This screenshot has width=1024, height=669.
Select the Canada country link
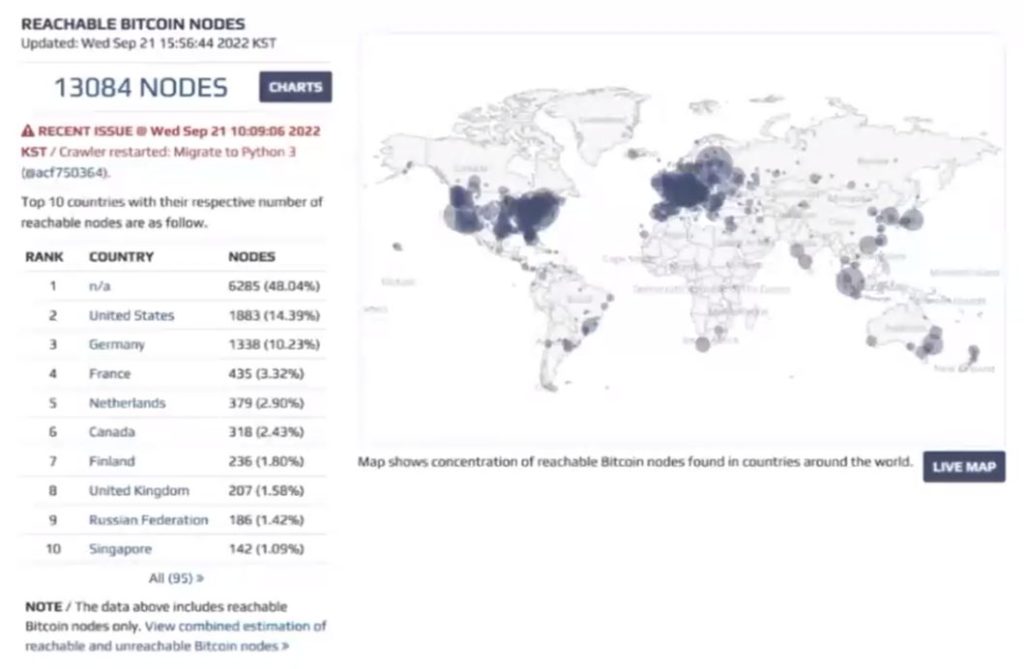pyautogui.click(x=112, y=432)
